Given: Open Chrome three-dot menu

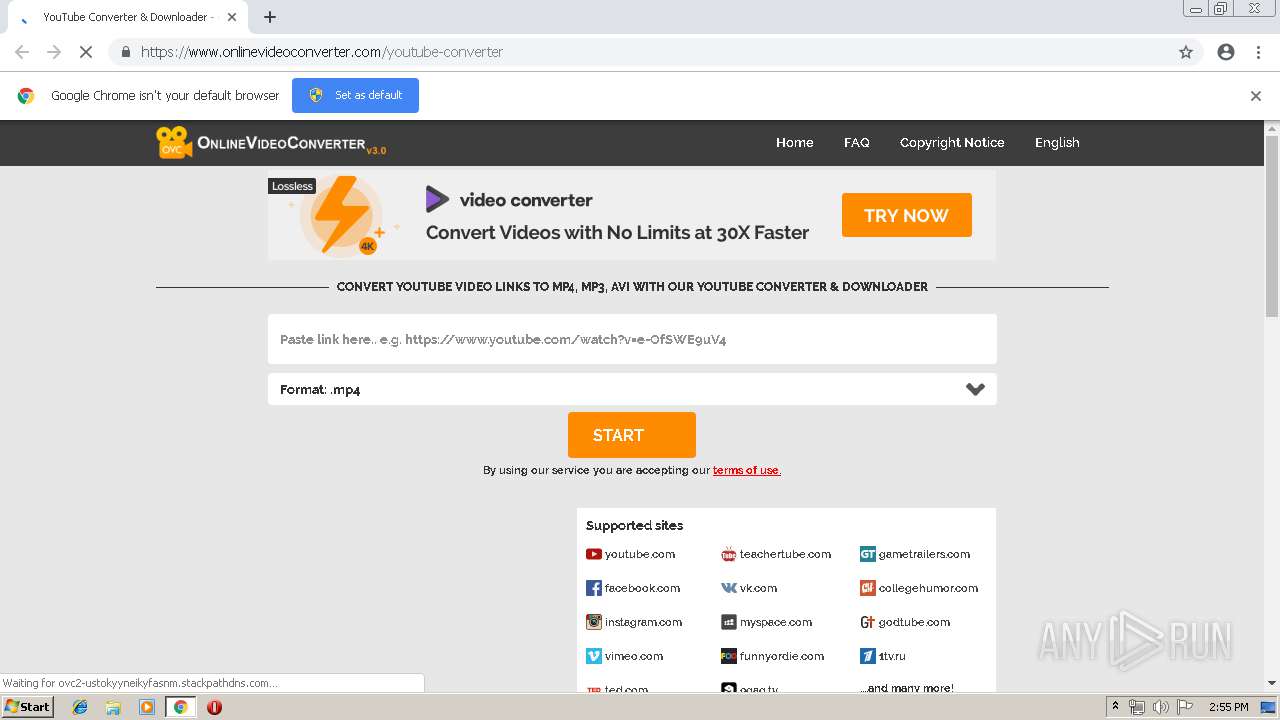Looking at the screenshot, I should coord(1258,52).
